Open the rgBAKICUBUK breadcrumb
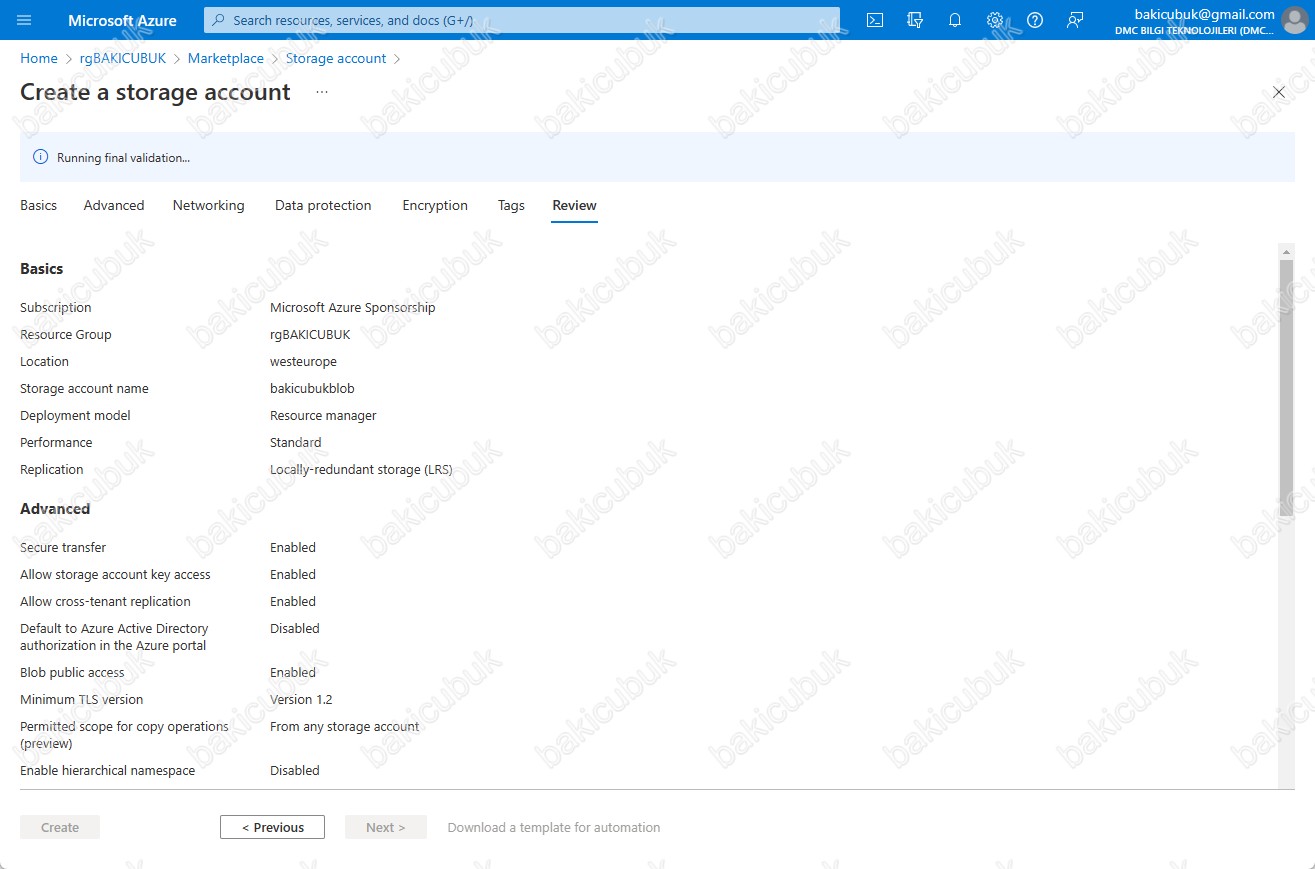Screen dimensions: 1315x869 coord(123,59)
